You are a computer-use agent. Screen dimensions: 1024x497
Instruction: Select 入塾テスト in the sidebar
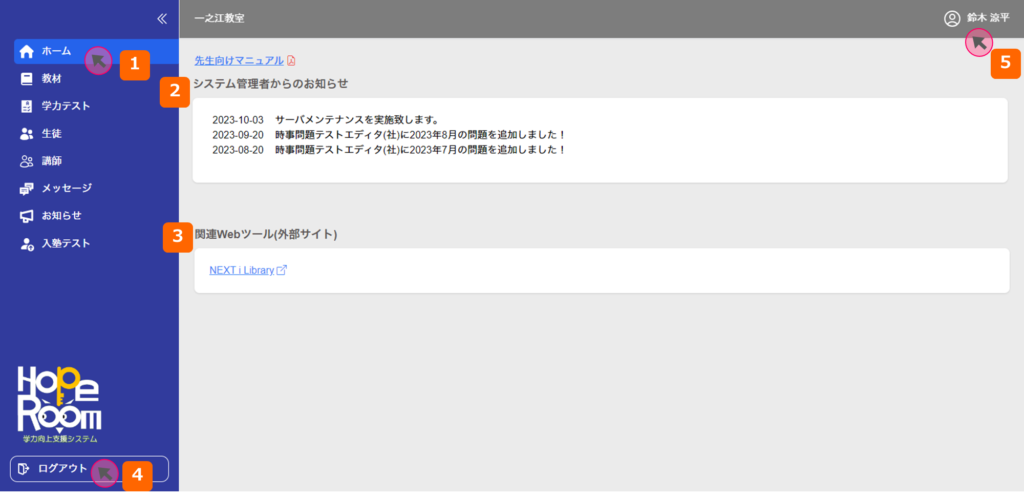[x=66, y=243]
